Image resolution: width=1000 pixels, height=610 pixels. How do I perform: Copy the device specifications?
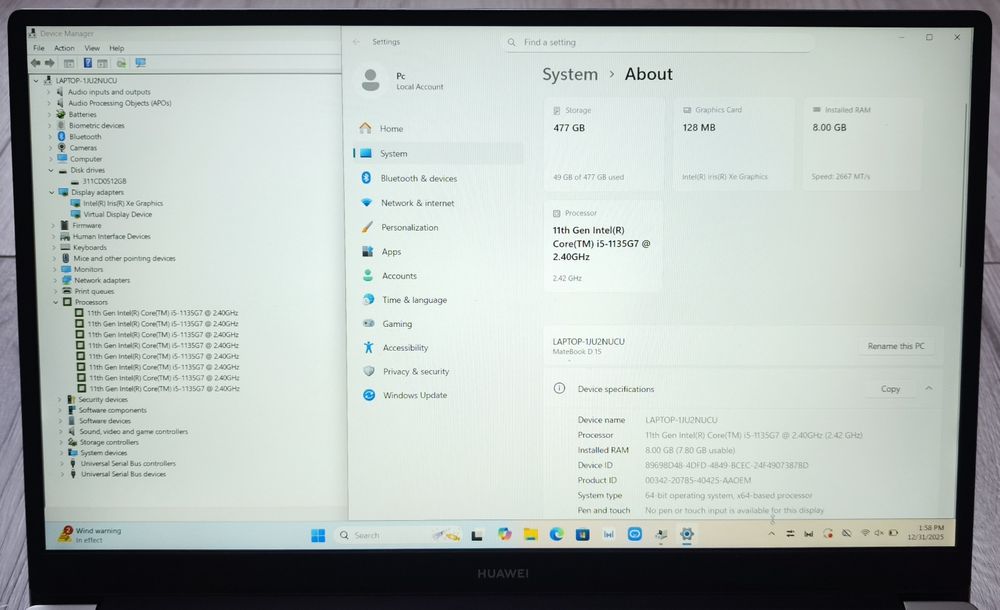890,389
